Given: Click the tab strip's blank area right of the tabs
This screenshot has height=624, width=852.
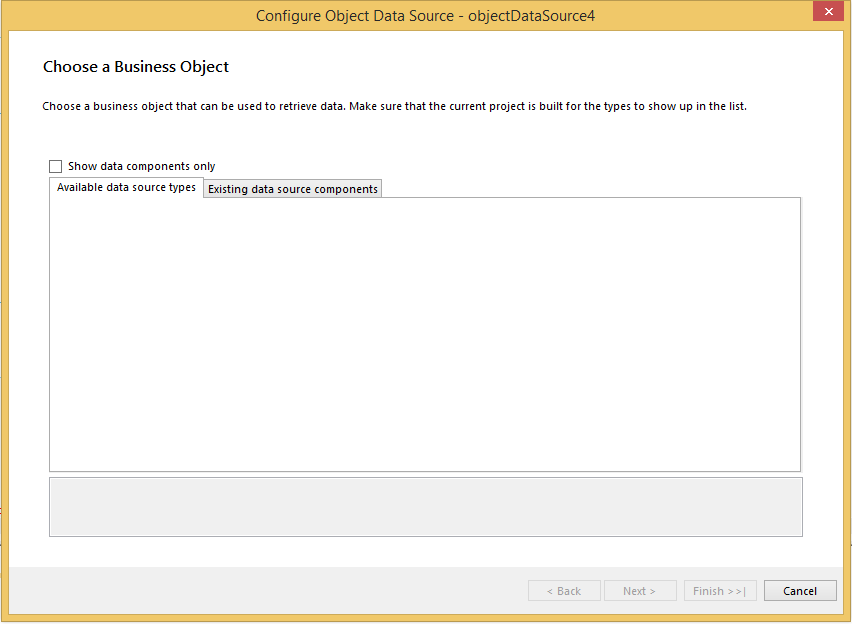Looking at the screenshot, I should [x=590, y=188].
